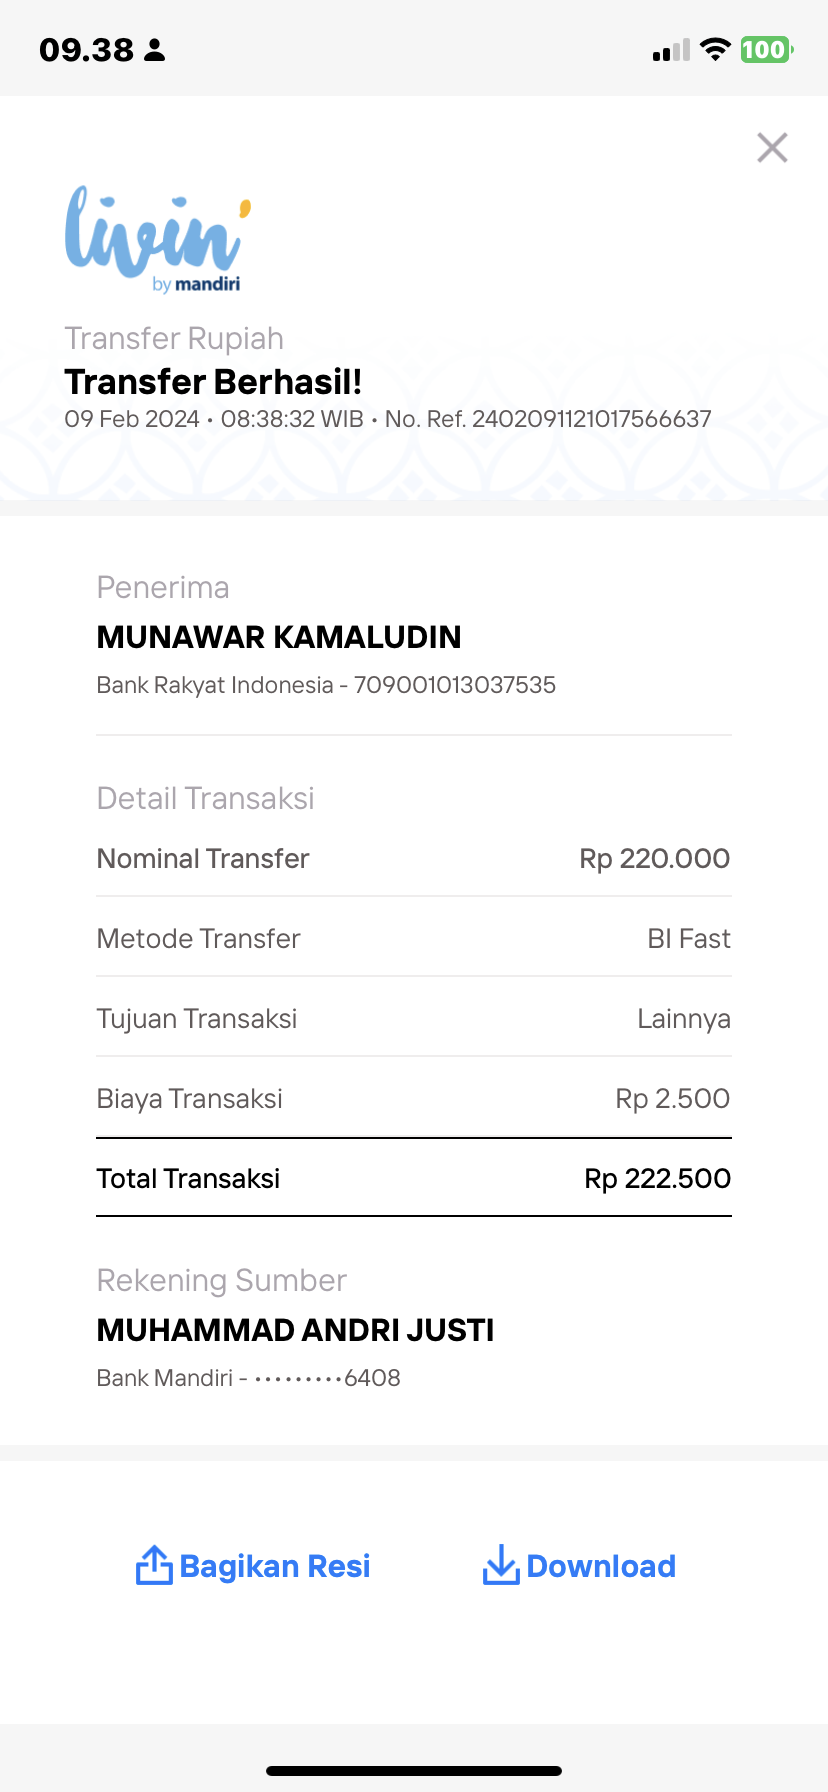
Task: Tap the Bagikan Resi button
Action: 253,1566
